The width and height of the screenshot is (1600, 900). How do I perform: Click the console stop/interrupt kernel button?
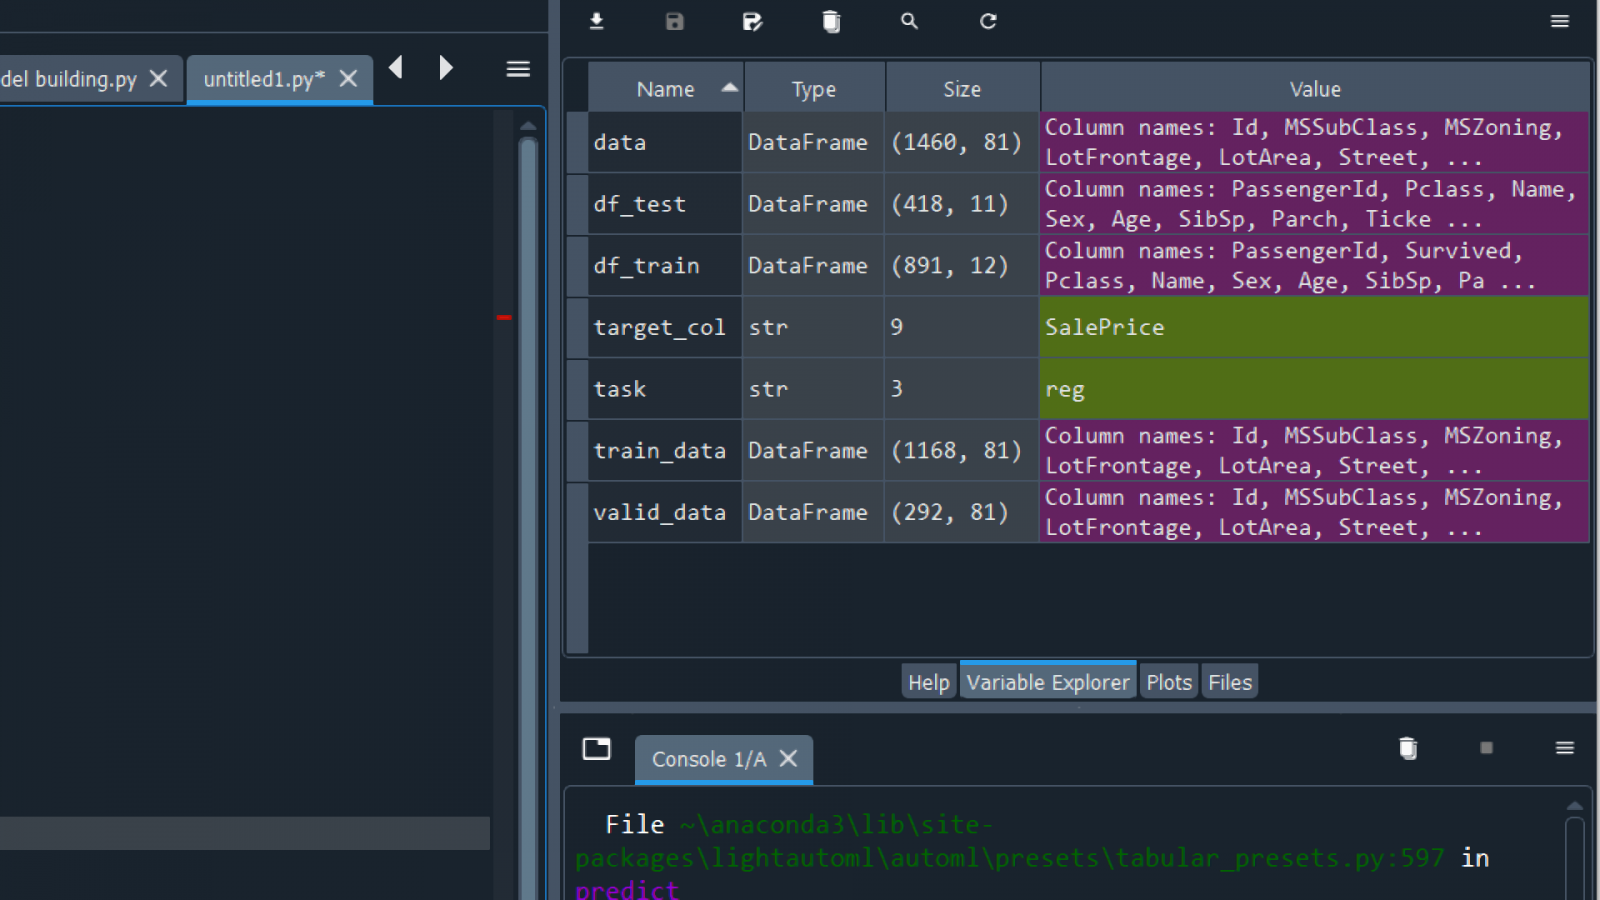(1486, 748)
